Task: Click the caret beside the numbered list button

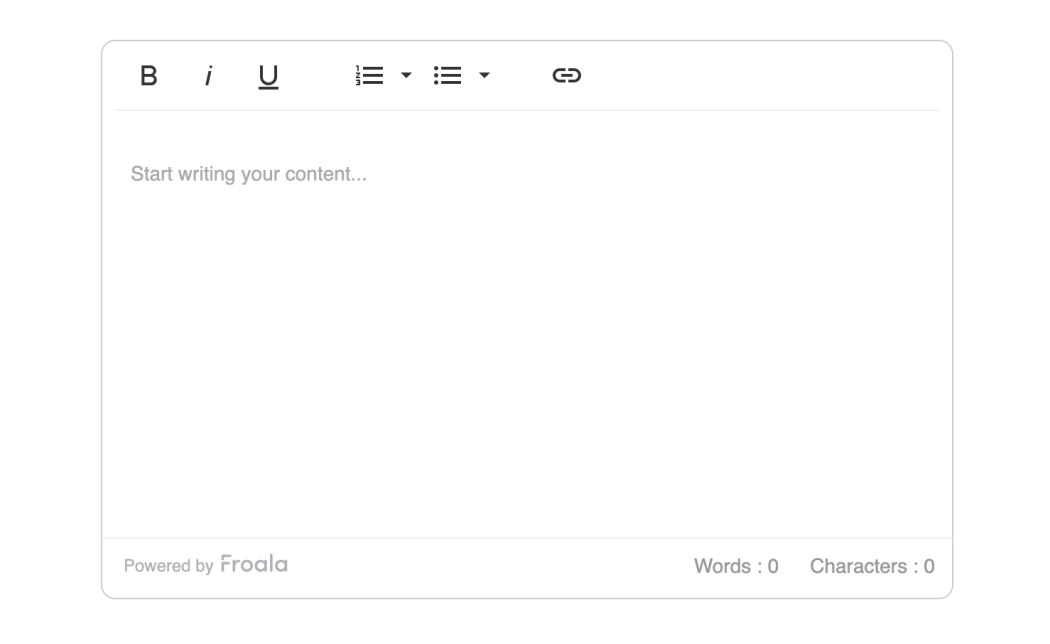Action: [406, 76]
